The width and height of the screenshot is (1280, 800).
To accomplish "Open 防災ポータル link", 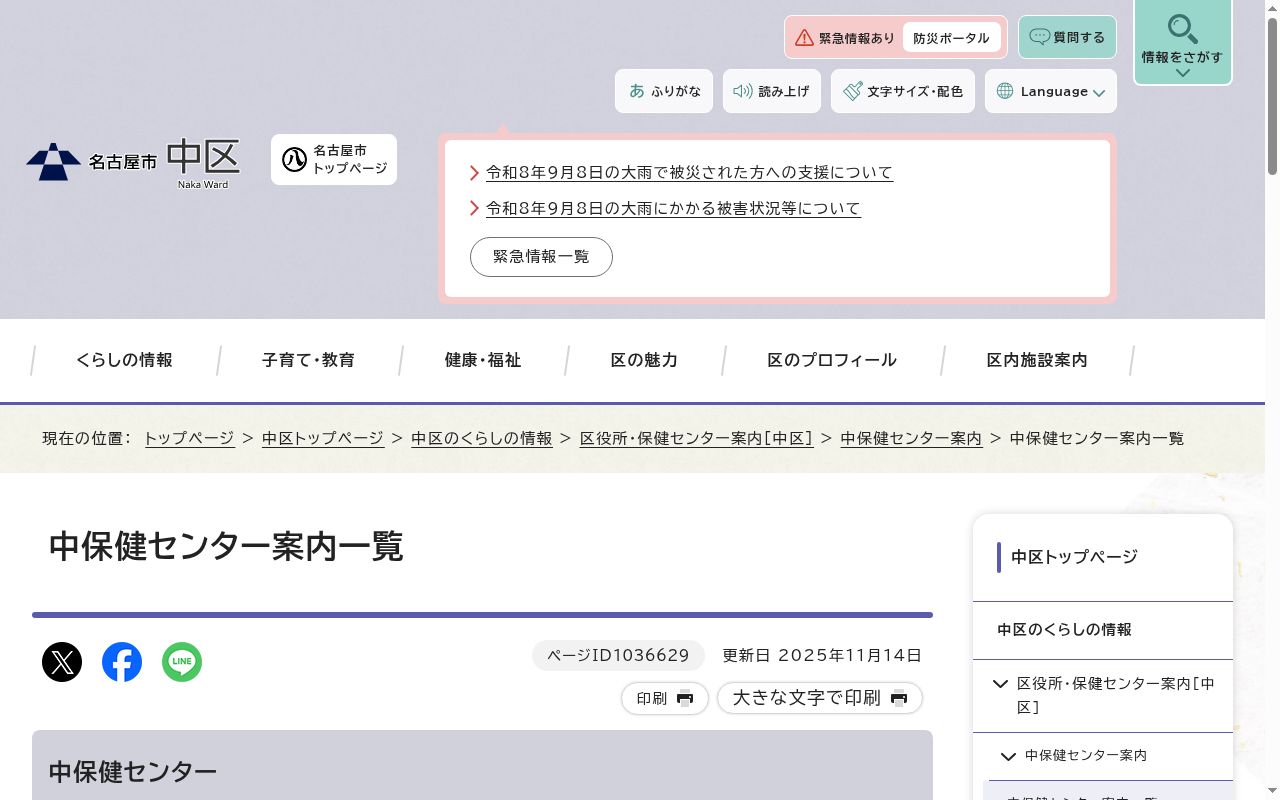I will [x=951, y=38].
